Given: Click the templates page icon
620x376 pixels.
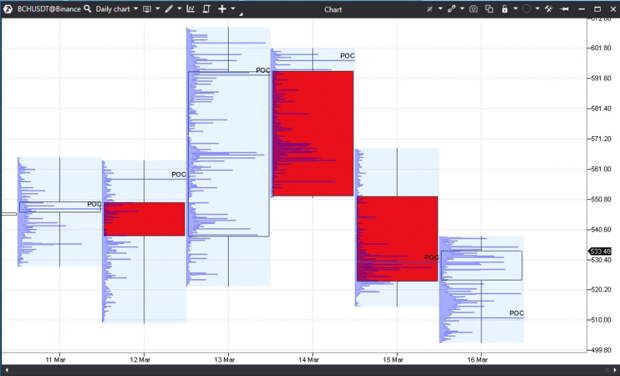Looking at the screenshot, I should coord(206,9).
